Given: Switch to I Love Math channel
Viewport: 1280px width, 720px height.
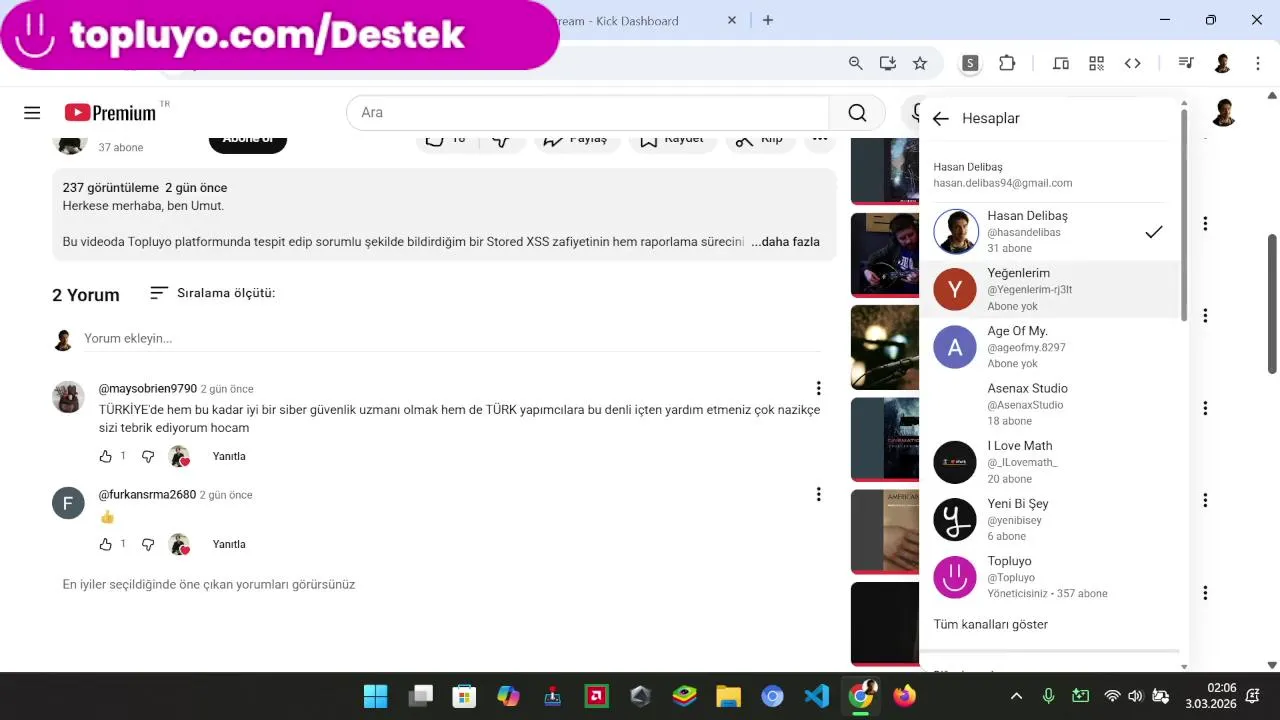Looking at the screenshot, I should [x=1050, y=462].
